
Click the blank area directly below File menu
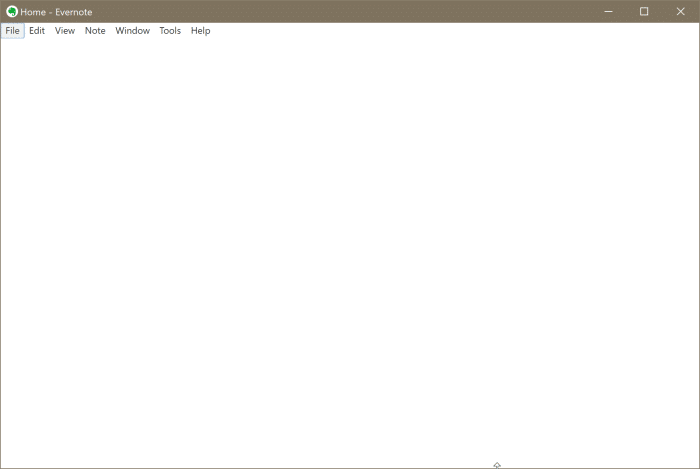(x=12, y=60)
